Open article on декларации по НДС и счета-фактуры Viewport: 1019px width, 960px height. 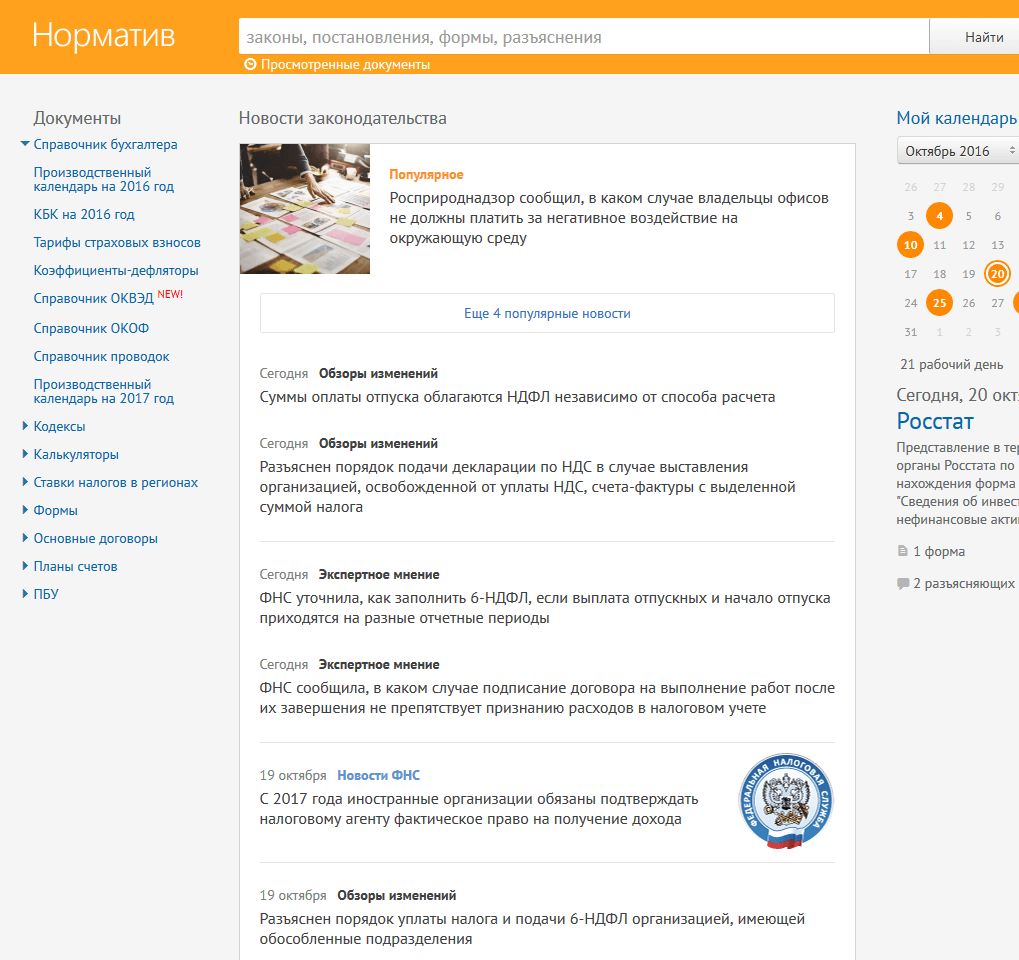[x=528, y=487]
